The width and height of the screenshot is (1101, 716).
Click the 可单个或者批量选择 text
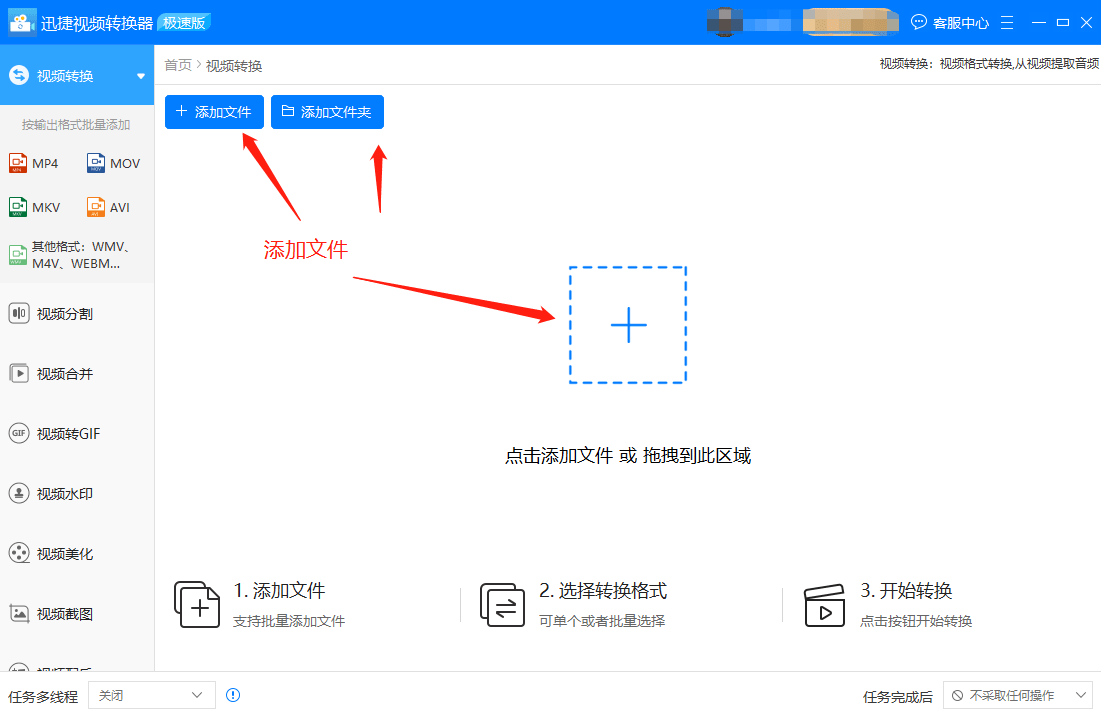602,621
